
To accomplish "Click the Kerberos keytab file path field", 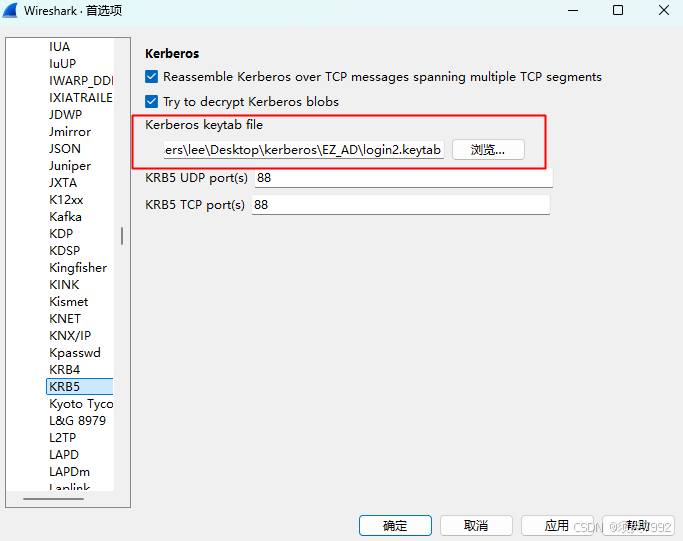I will tap(304, 150).
